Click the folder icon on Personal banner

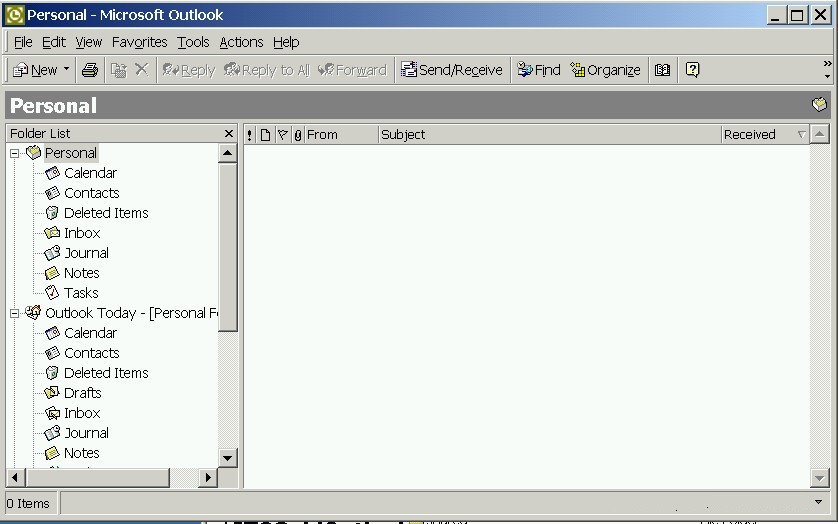(819, 104)
